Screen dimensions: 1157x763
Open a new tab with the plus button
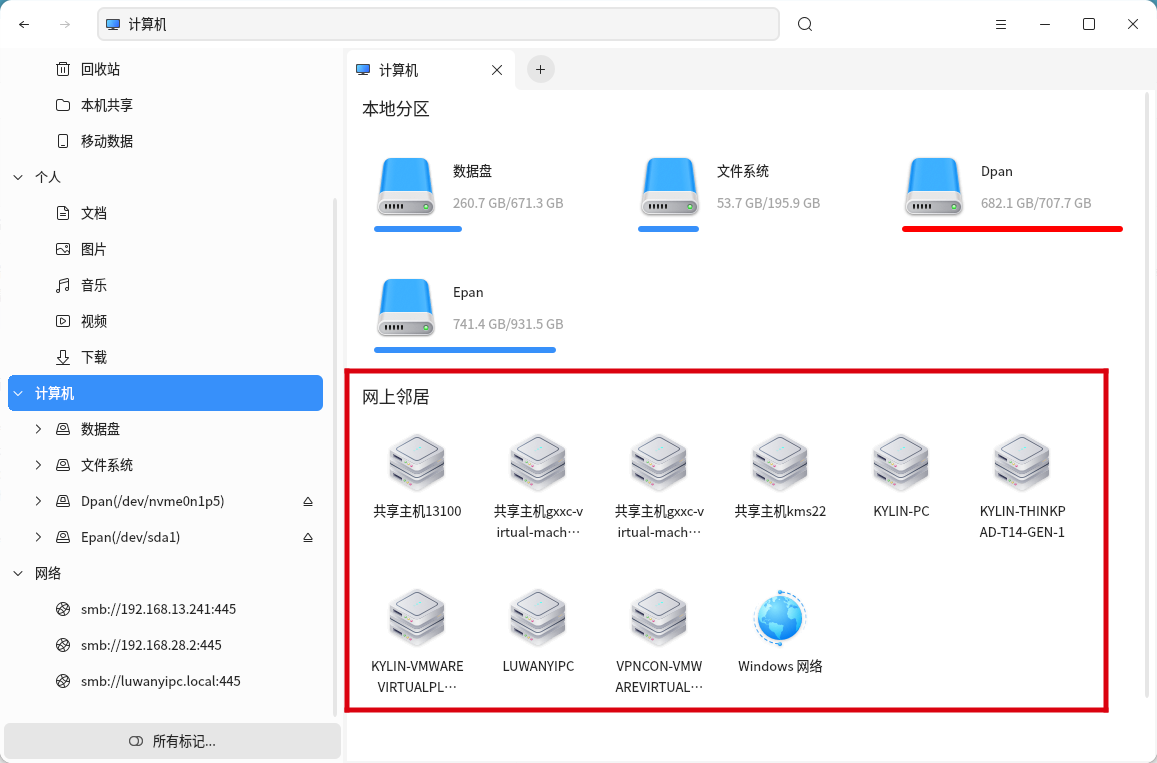click(540, 69)
